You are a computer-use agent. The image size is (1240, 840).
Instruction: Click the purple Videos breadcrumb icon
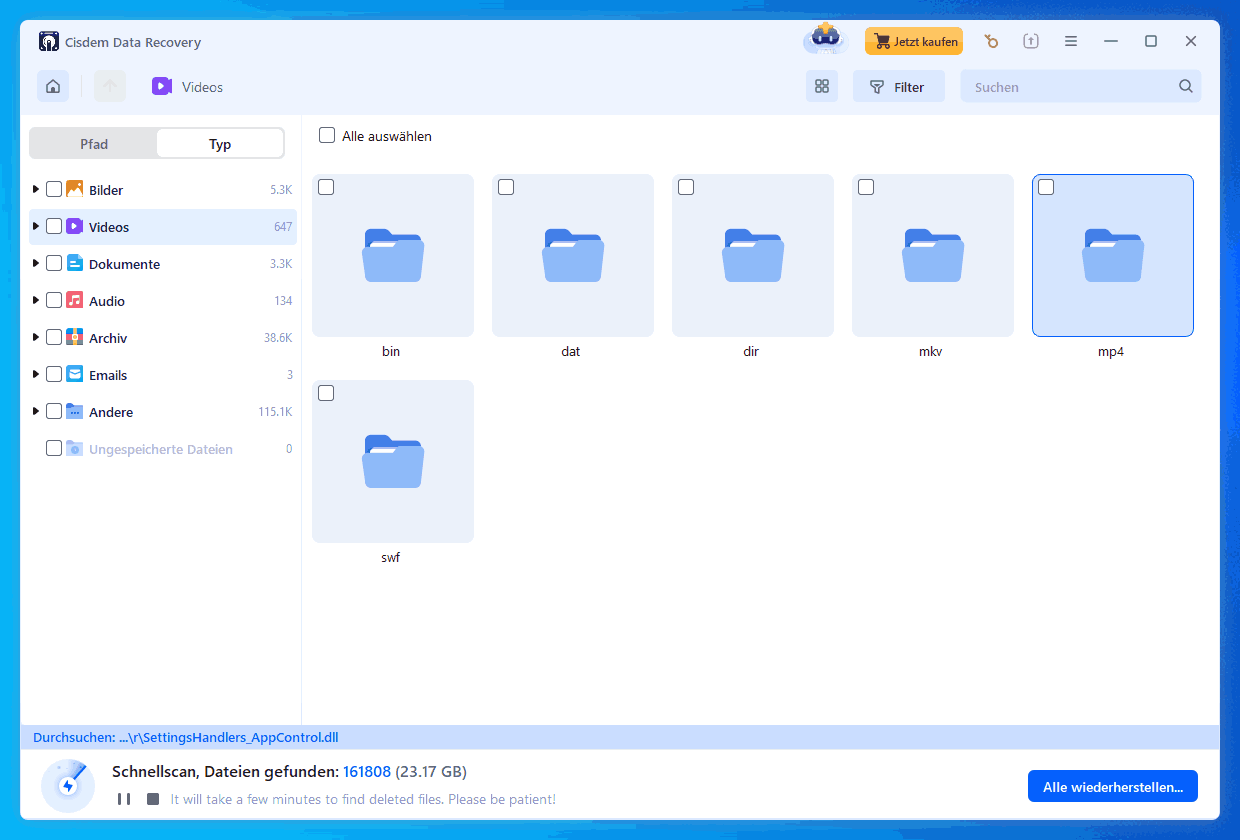pos(162,86)
